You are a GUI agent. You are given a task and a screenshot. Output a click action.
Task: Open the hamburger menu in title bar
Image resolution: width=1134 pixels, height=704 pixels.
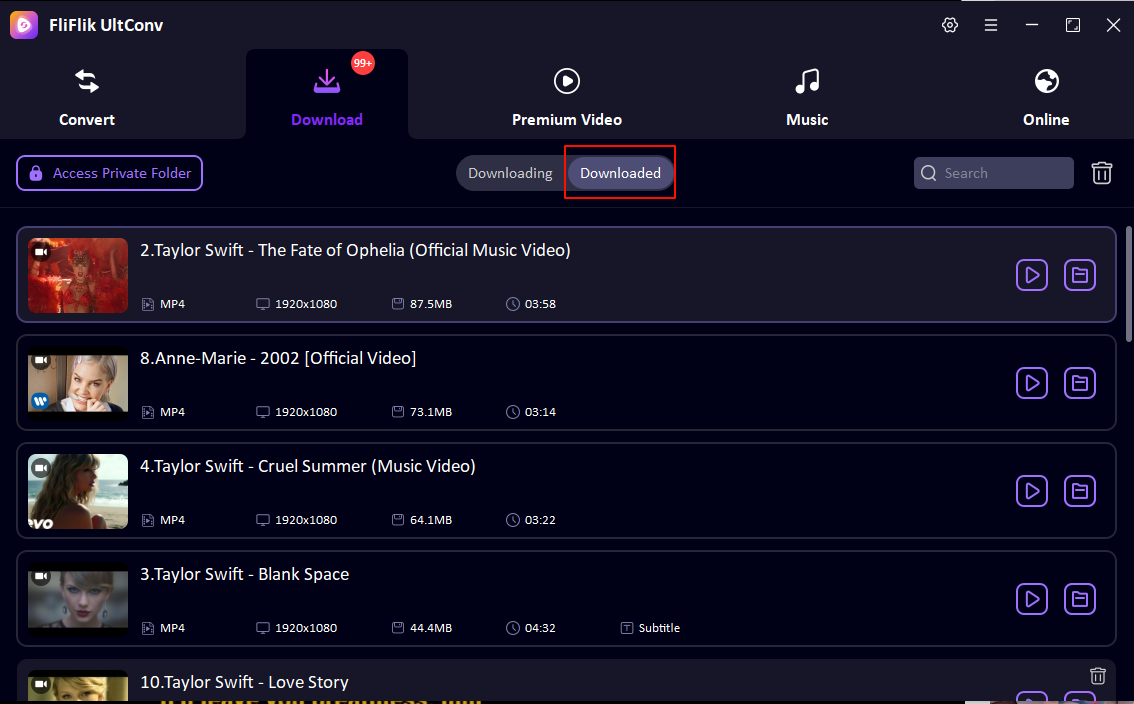991,25
